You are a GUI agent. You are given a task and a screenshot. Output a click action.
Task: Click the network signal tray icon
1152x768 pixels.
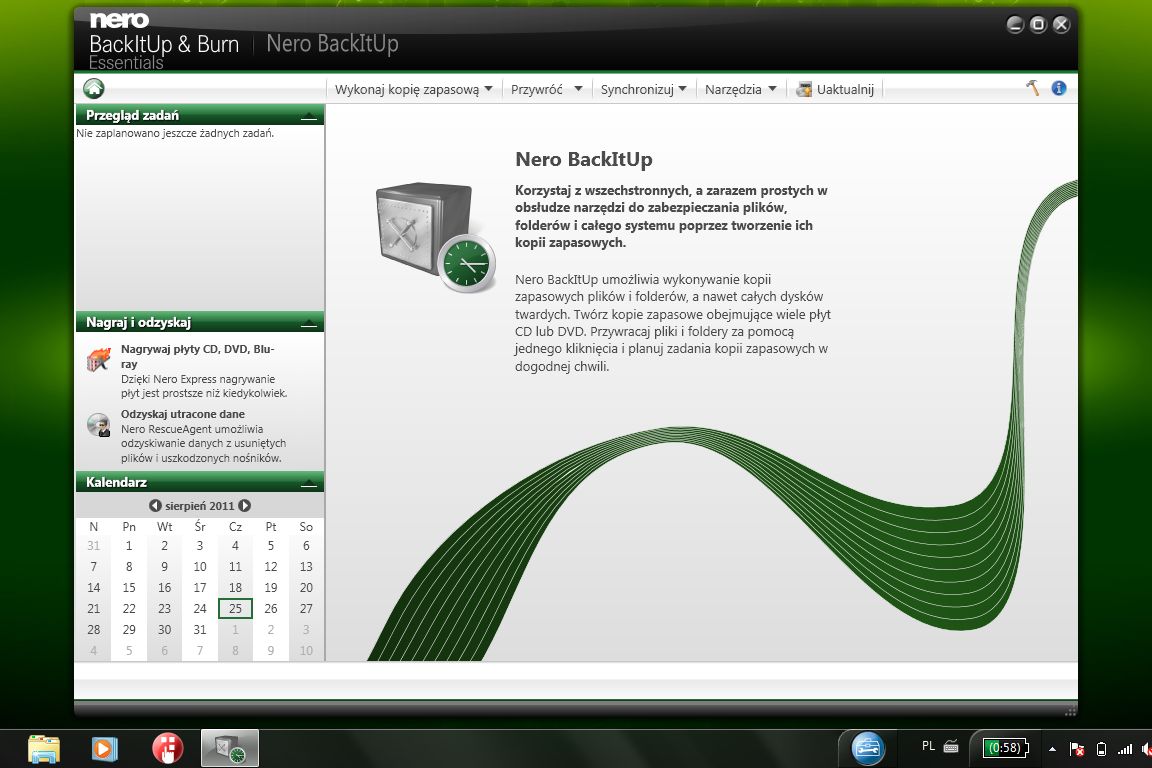[1125, 749]
